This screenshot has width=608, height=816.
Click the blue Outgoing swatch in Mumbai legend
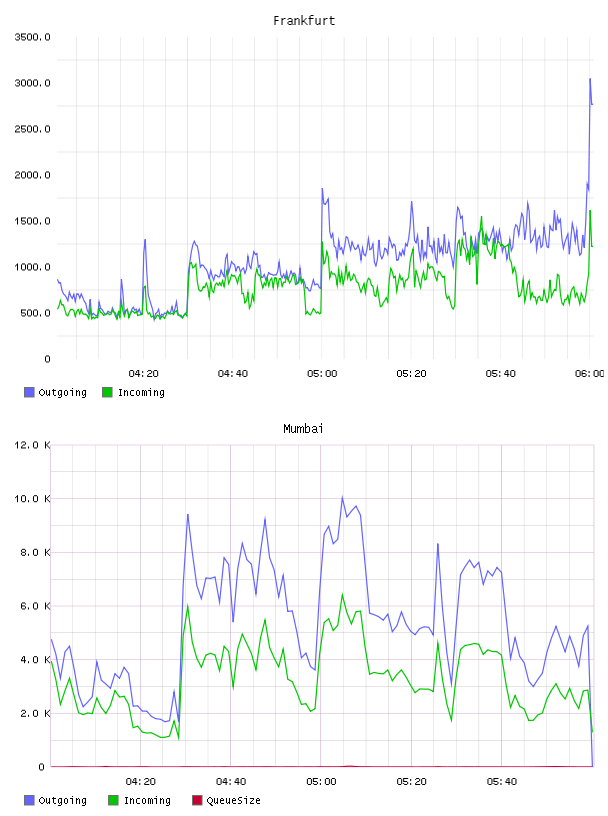click(x=29, y=800)
